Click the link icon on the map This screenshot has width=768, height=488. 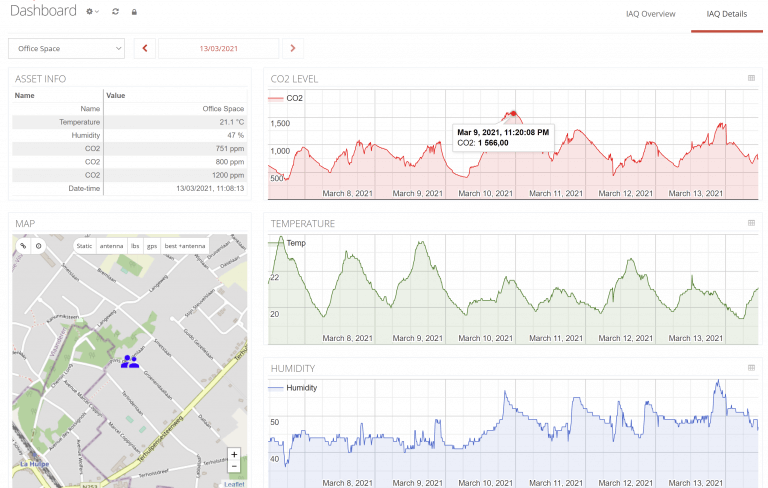pyautogui.click(x=23, y=246)
